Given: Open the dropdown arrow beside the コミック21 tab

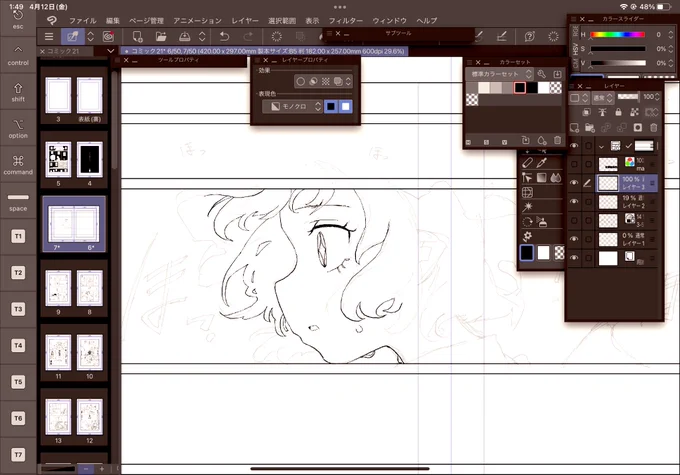Looking at the screenshot, I should (111, 51).
